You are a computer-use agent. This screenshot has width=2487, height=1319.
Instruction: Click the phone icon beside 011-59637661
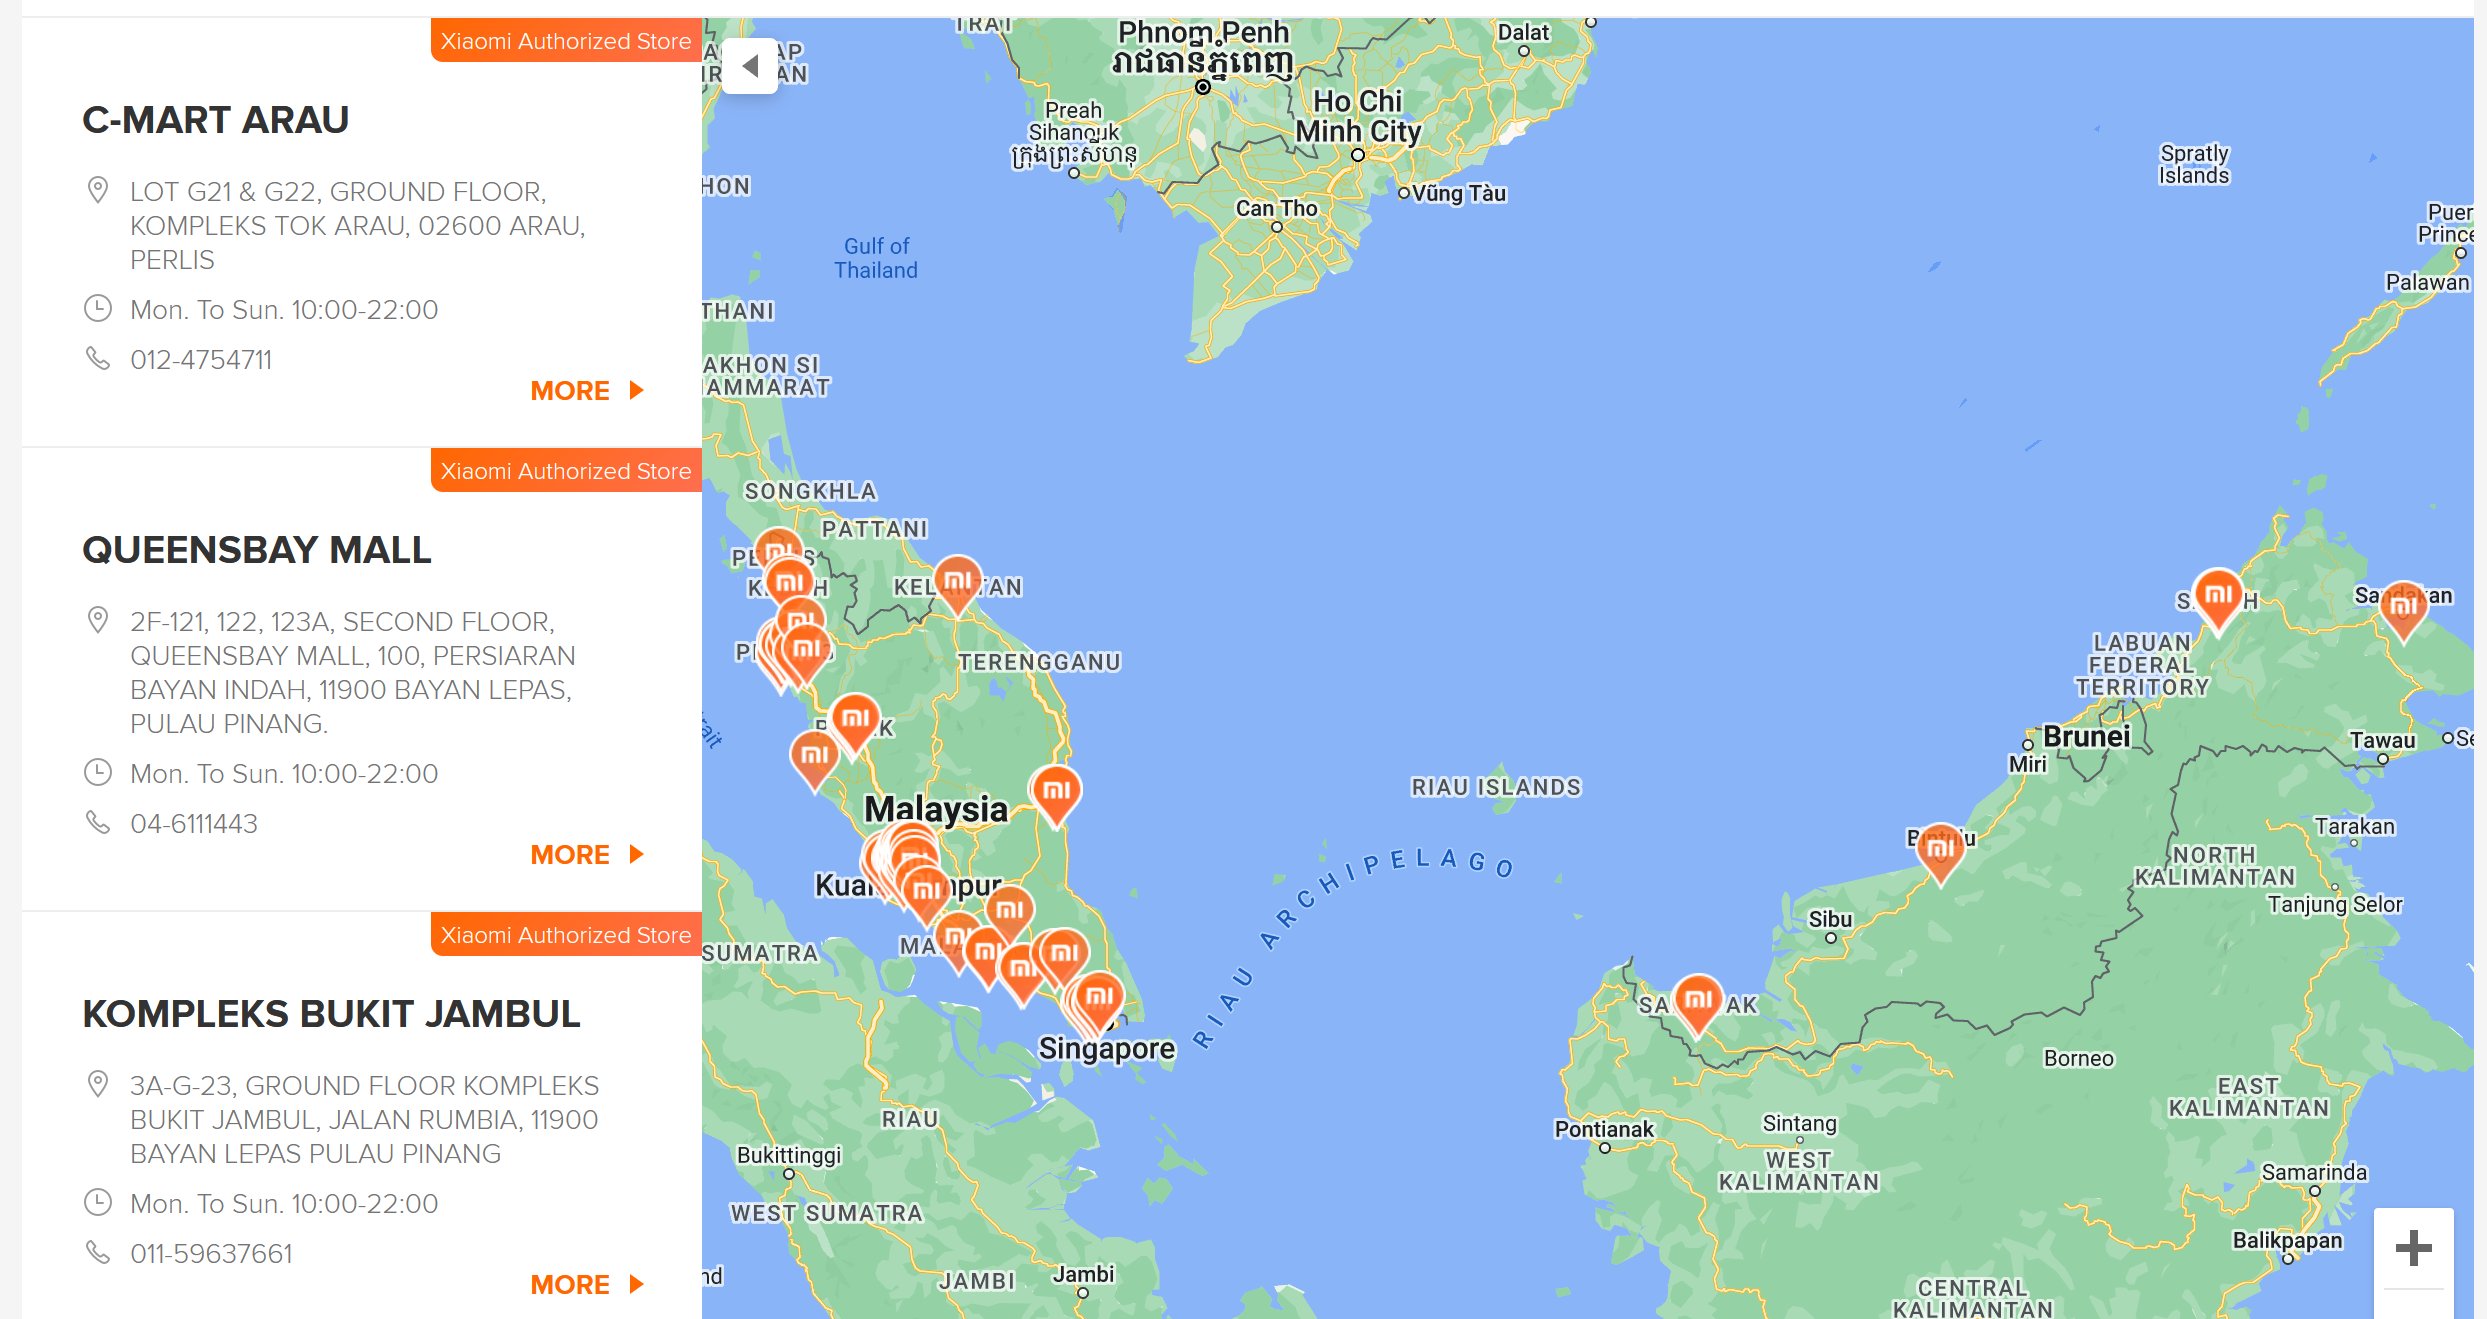click(97, 1252)
